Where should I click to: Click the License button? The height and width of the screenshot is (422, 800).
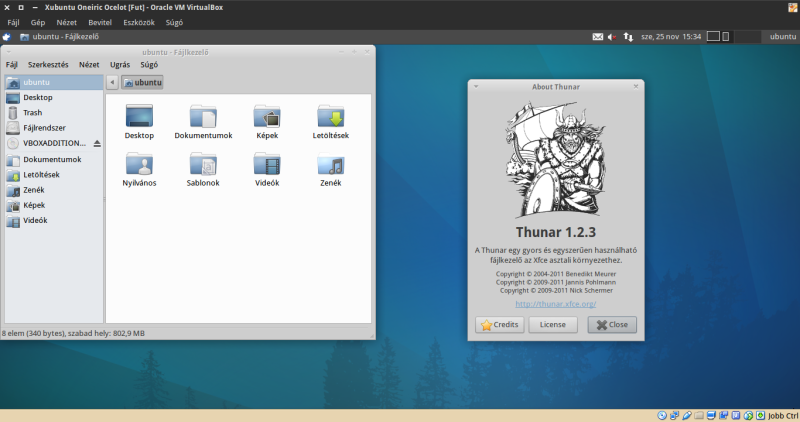click(553, 325)
